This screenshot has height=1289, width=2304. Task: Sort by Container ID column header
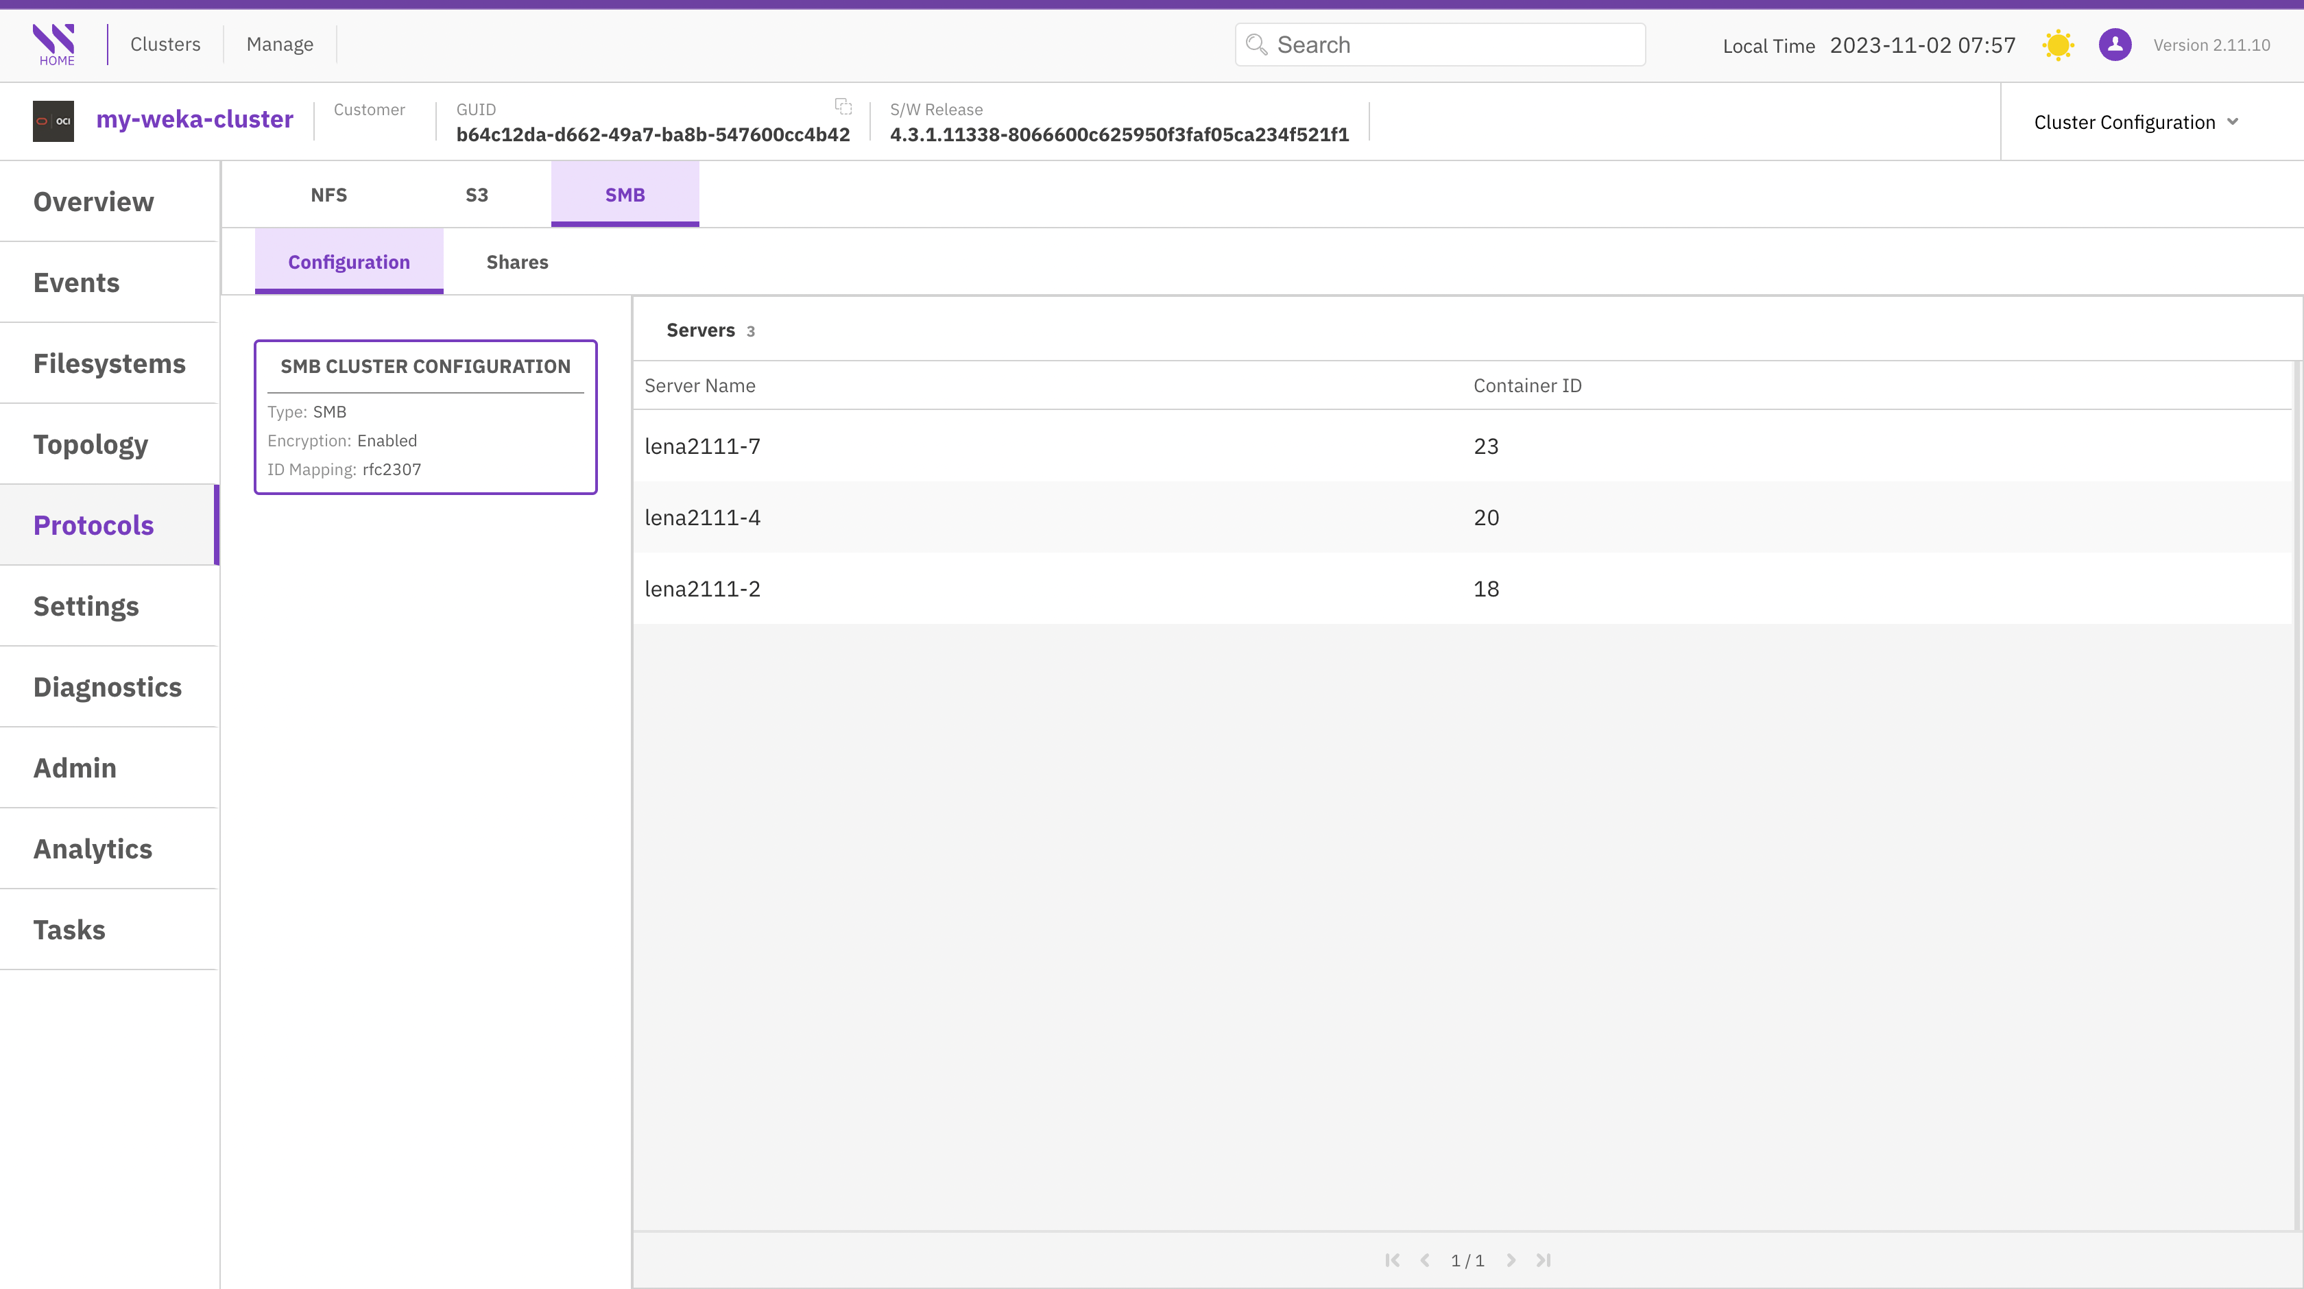(1526, 386)
